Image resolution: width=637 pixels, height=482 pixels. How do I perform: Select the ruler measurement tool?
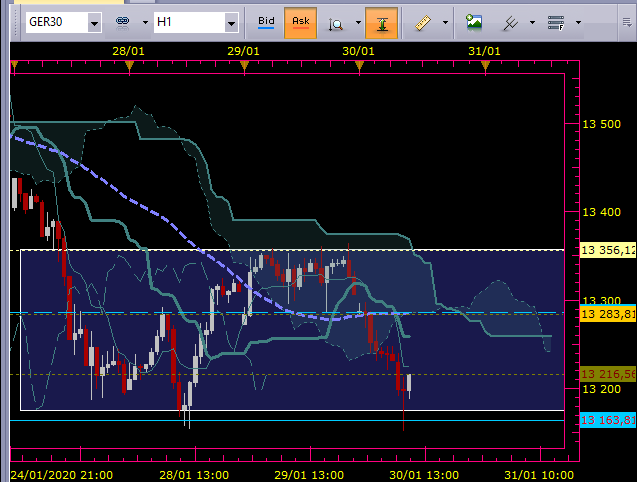tap(423, 23)
